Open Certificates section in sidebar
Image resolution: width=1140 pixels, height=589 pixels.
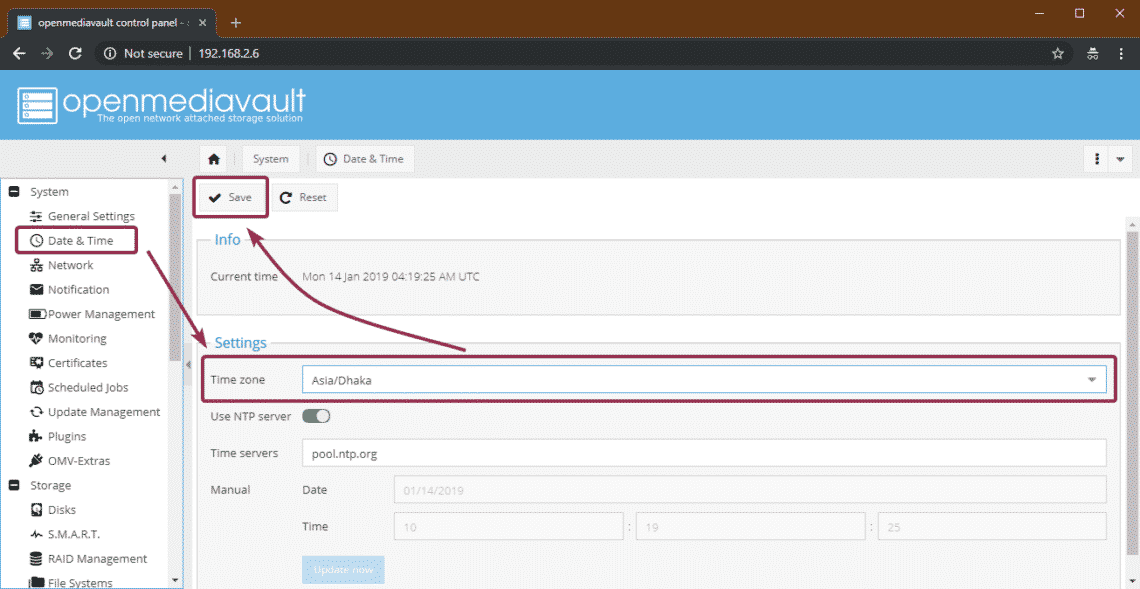(77, 363)
